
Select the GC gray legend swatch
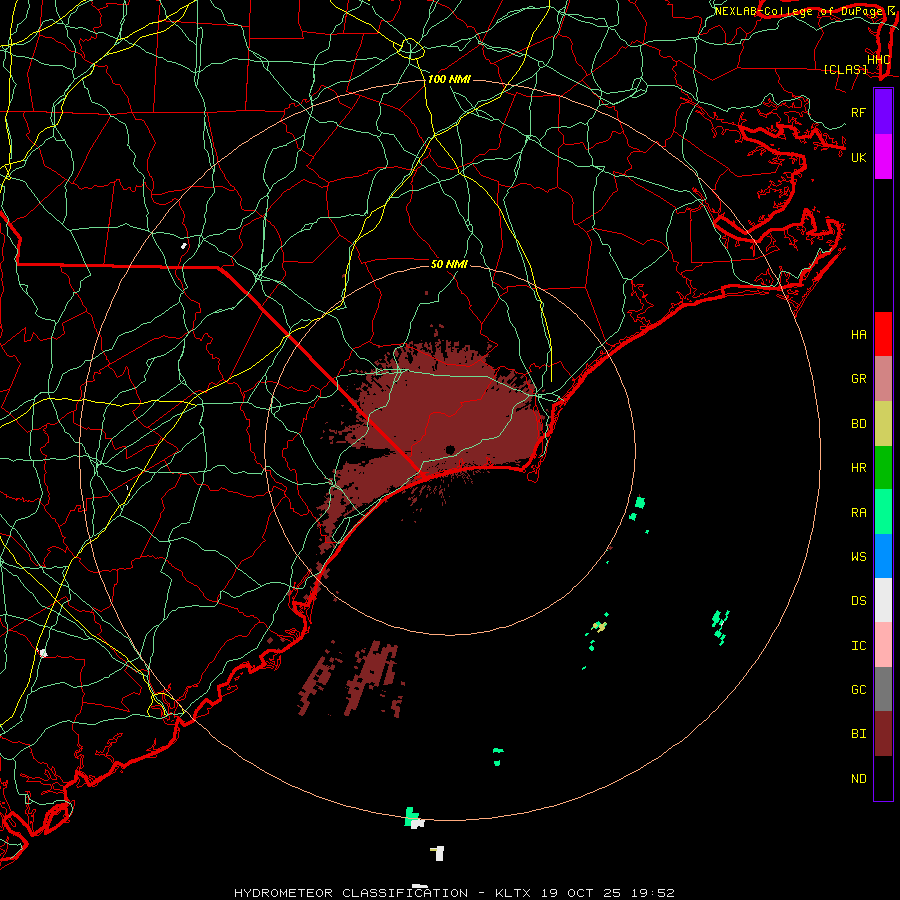pos(883,689)
